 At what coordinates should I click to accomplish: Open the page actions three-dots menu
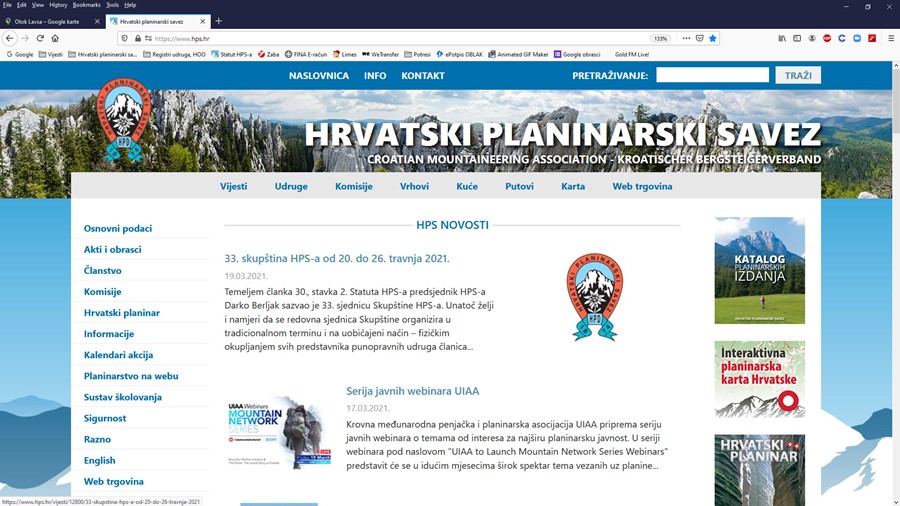(686, 38)
